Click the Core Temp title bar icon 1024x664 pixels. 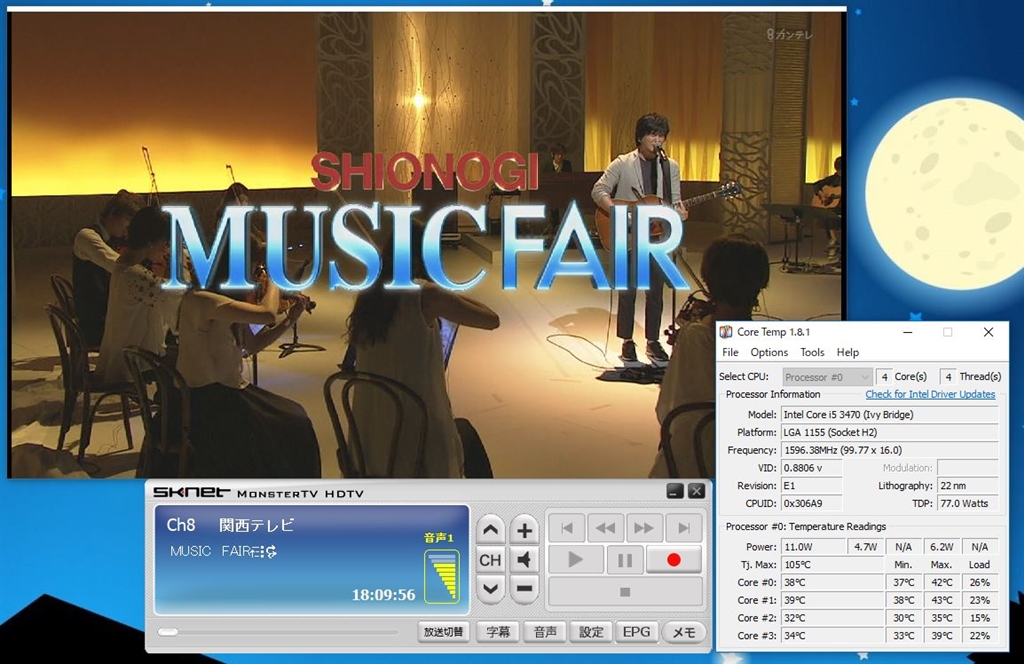(726, 332)
